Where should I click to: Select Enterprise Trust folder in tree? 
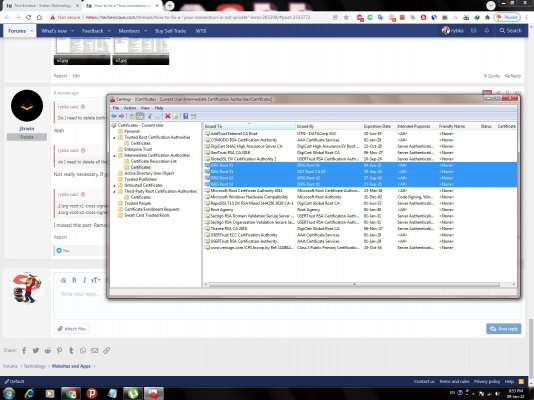(x=138, y=149)
